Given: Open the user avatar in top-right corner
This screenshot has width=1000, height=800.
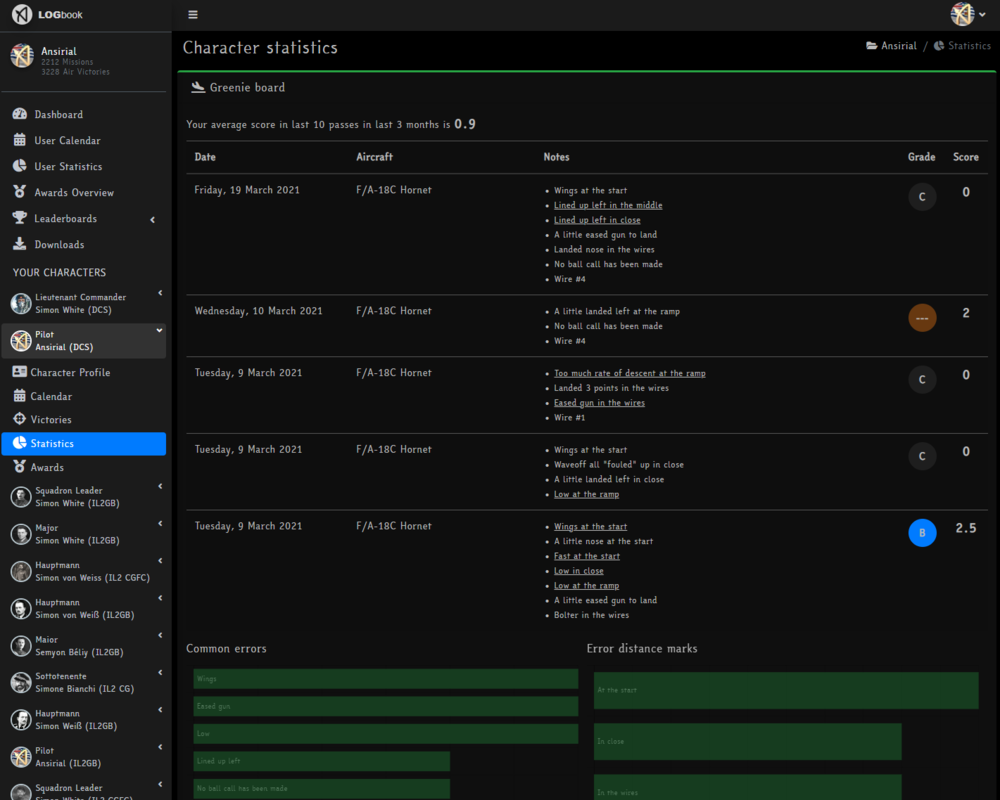Looking at the screenshot, I should (x=963, y=14).
